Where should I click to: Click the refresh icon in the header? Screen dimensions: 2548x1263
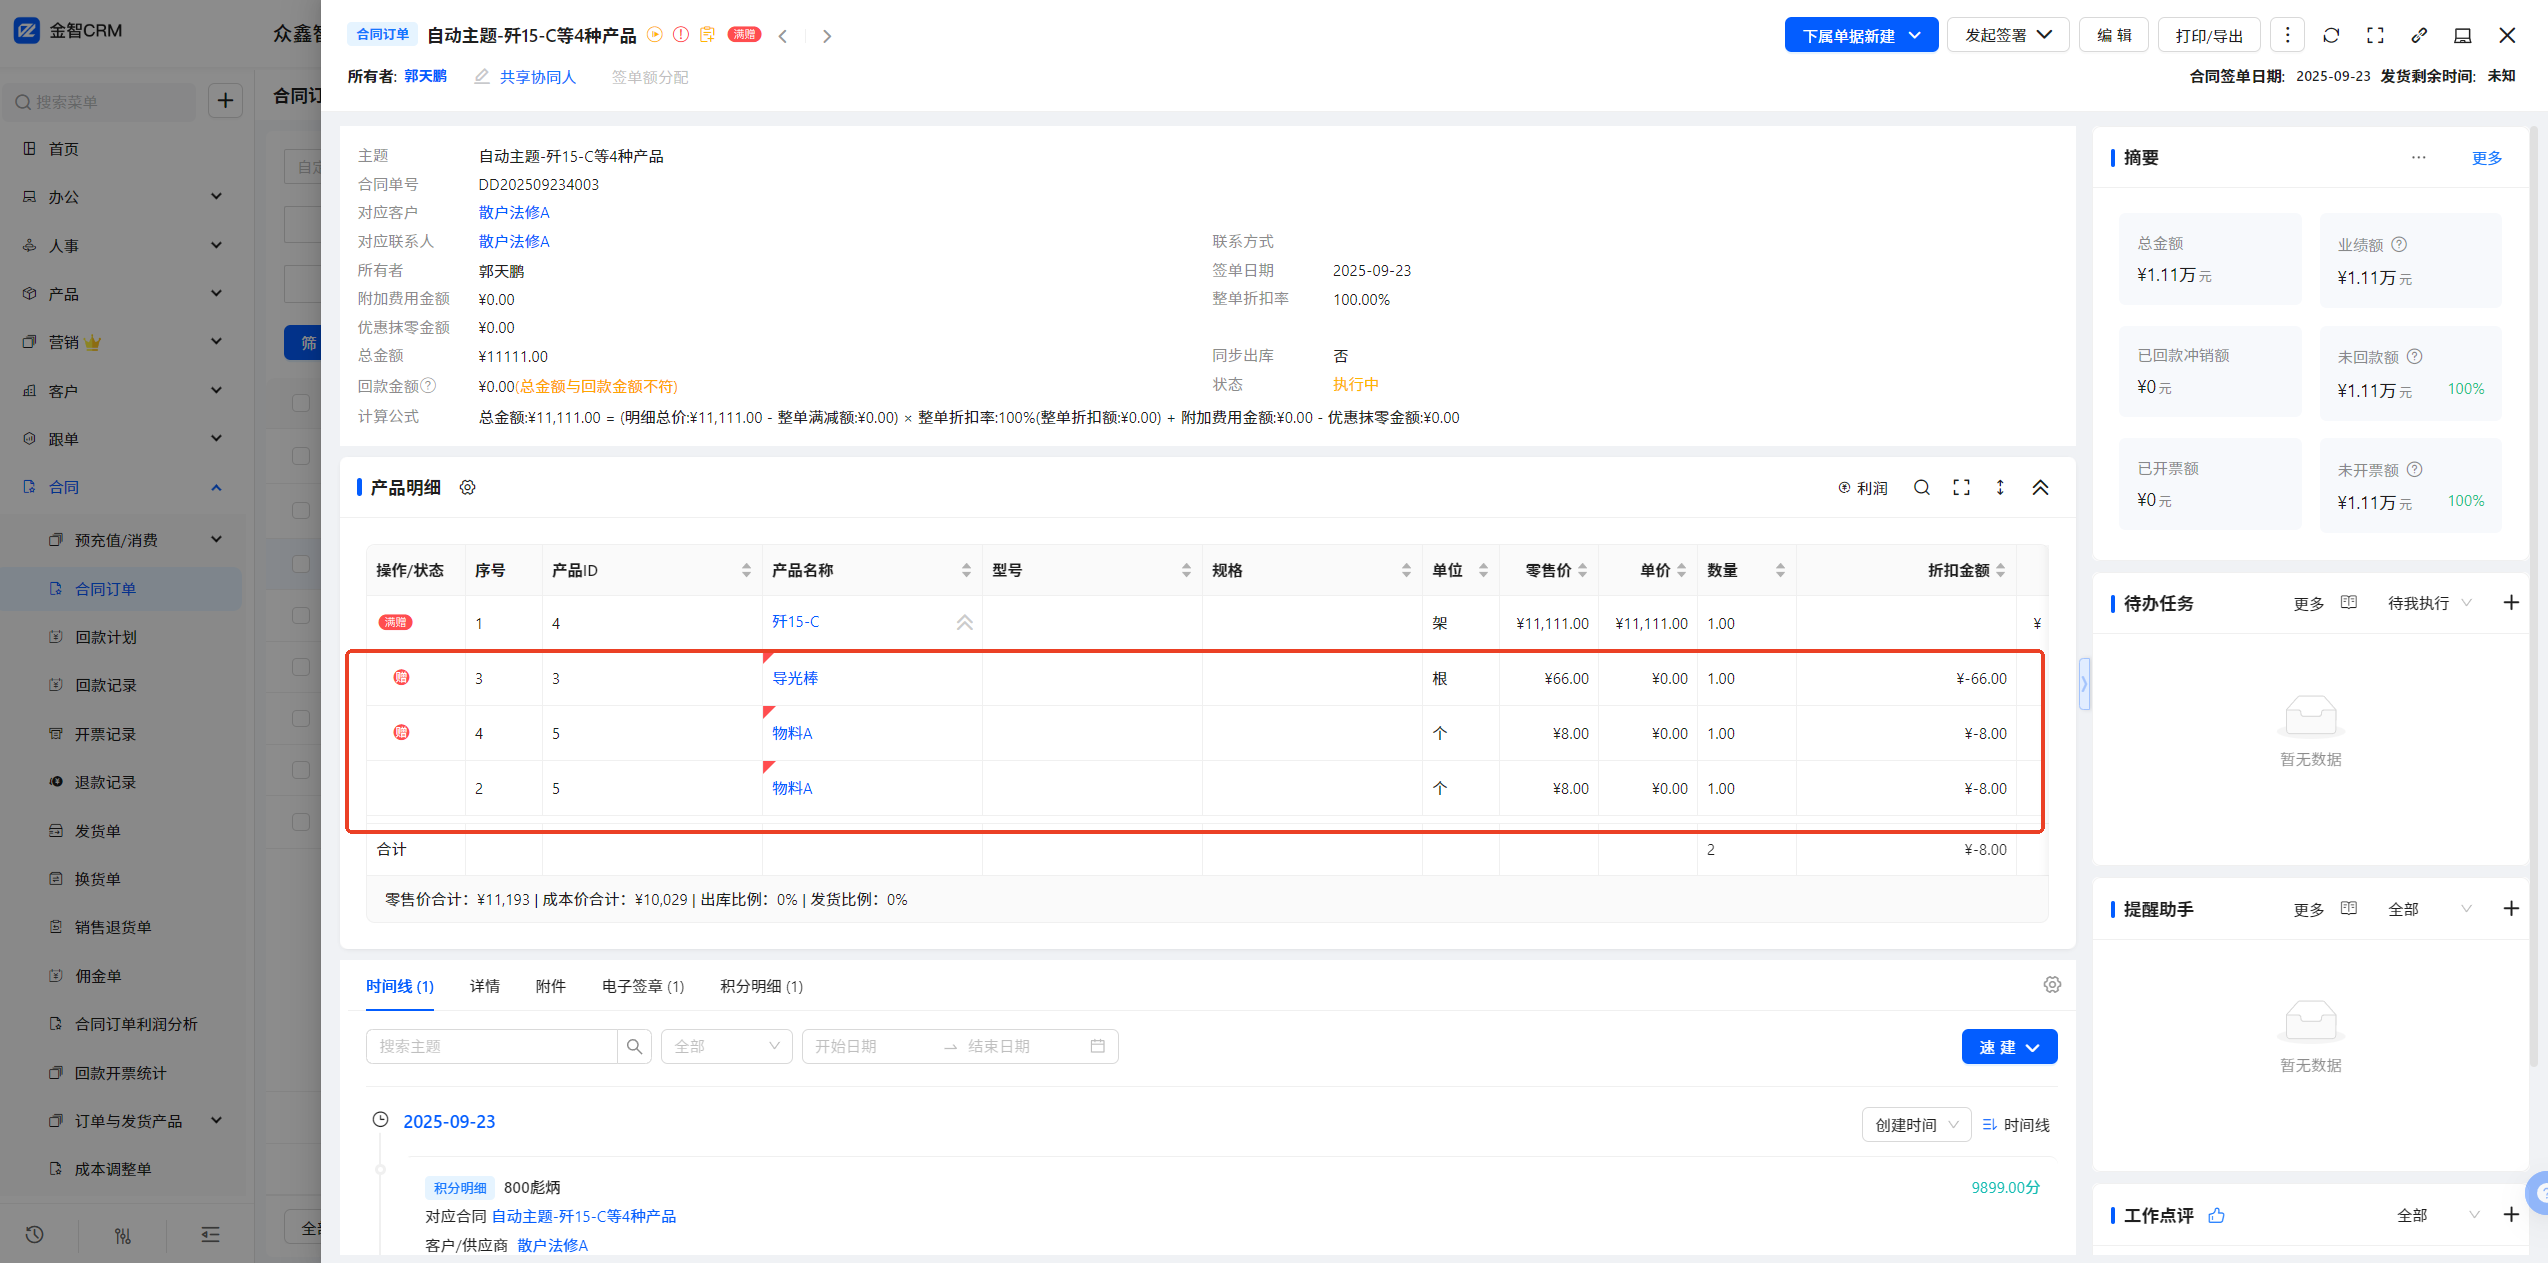[2331, 35]
